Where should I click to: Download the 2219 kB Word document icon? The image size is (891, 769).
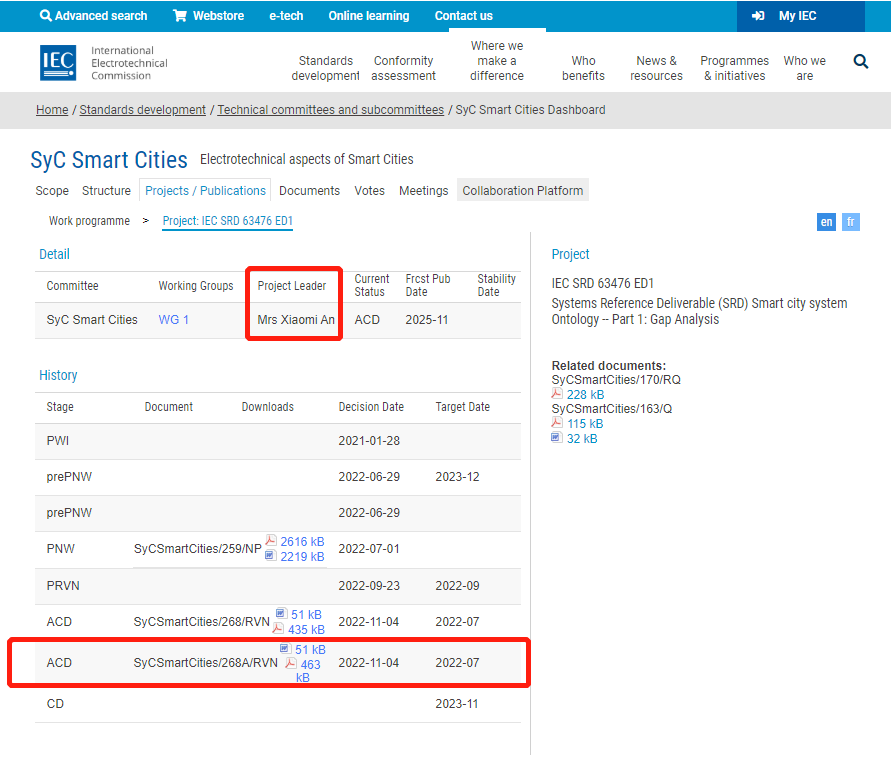pyautogui.click(x=271, y=555)
